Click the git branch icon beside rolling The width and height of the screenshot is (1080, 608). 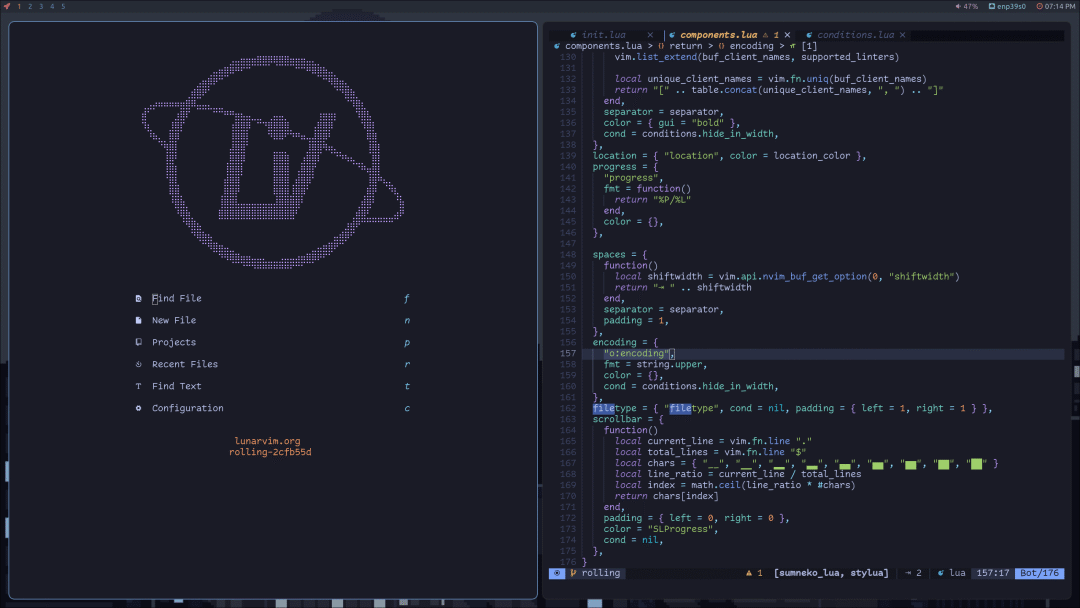[576, 572]
